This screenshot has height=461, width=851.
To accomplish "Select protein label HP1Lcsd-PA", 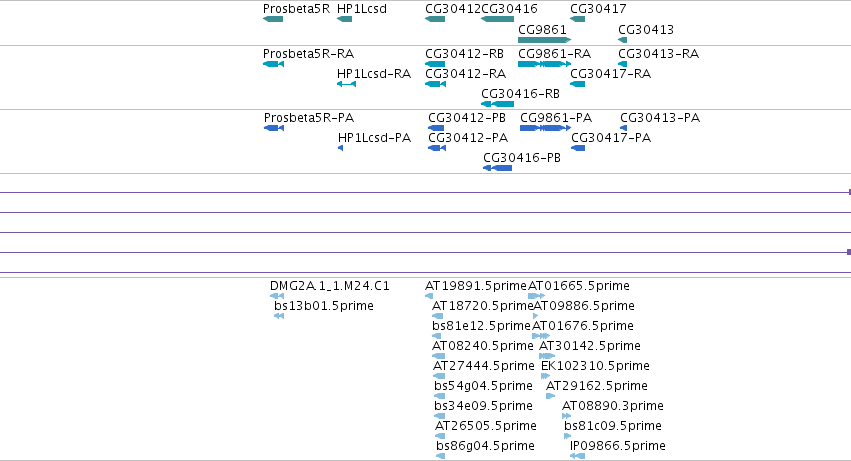I will click(374, 138).
